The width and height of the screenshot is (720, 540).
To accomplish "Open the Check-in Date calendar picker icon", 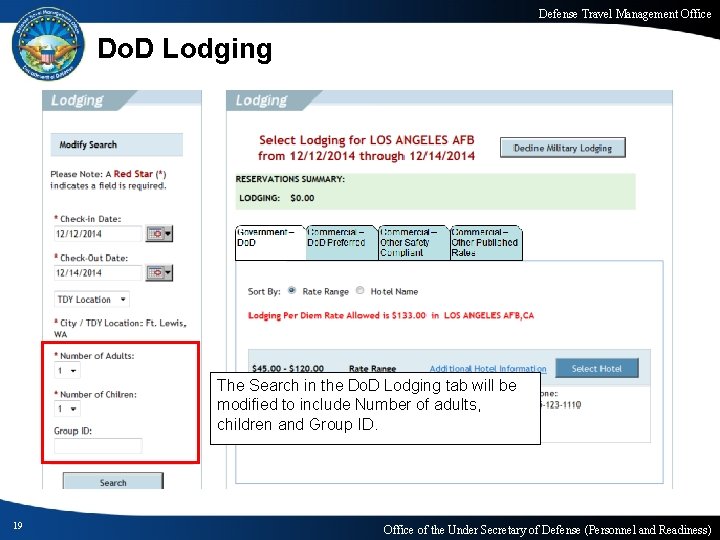I will pyautogui.click(x=159, y=234).
